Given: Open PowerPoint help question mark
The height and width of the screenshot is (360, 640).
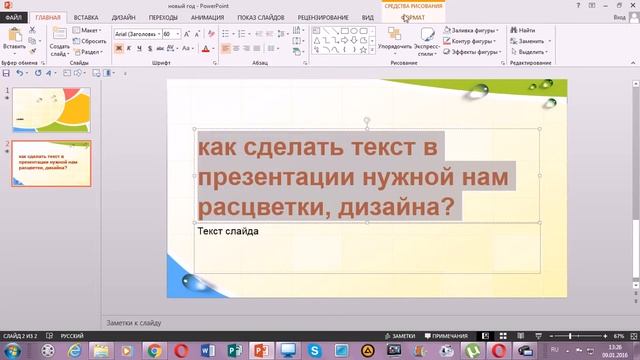Looking at the screenshot, I should (x=578, y=5).
